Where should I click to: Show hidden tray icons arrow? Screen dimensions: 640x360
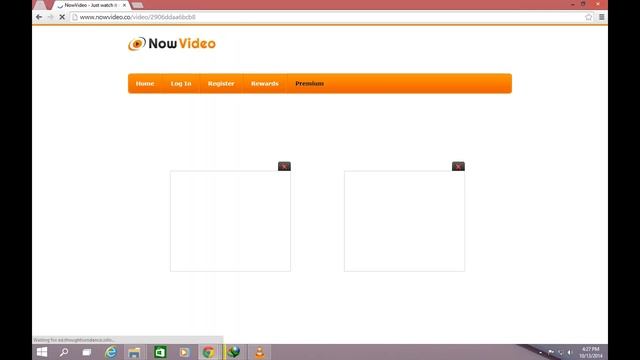[x=541, y=352]
